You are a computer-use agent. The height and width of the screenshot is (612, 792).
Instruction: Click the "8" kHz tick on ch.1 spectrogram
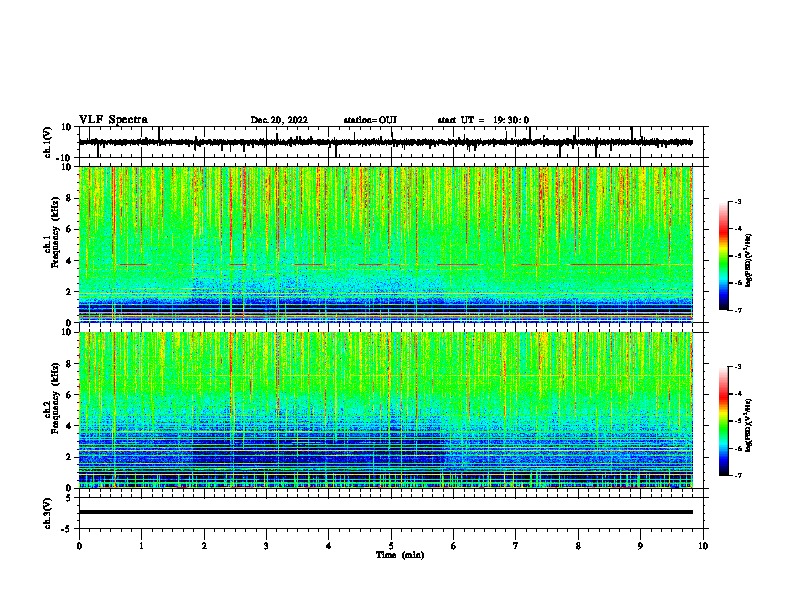point(70,198)
